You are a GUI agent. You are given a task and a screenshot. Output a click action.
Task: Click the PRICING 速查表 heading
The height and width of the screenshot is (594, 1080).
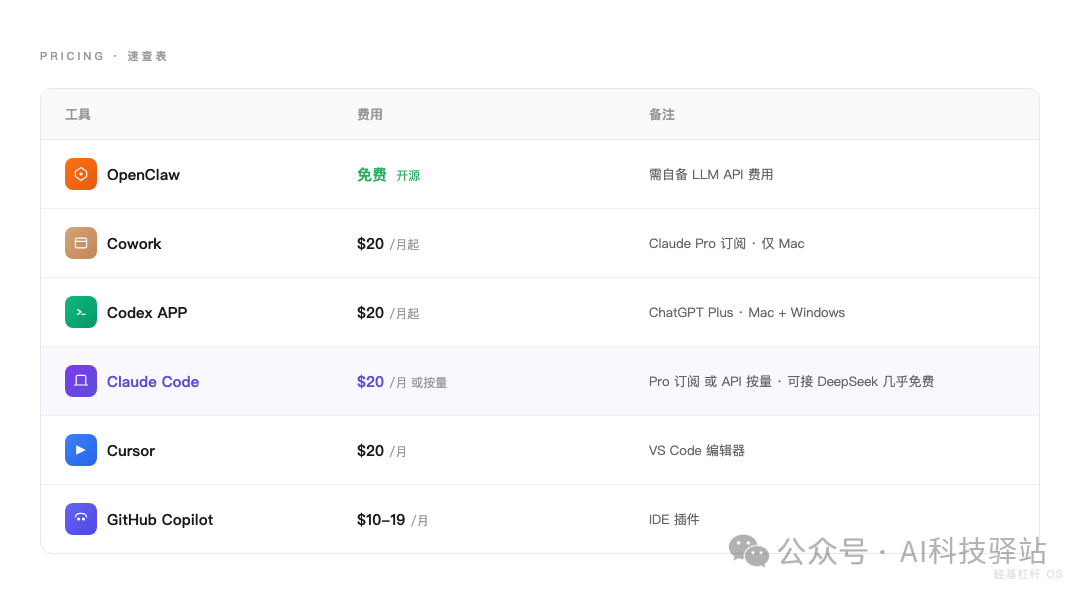[104, 56]
